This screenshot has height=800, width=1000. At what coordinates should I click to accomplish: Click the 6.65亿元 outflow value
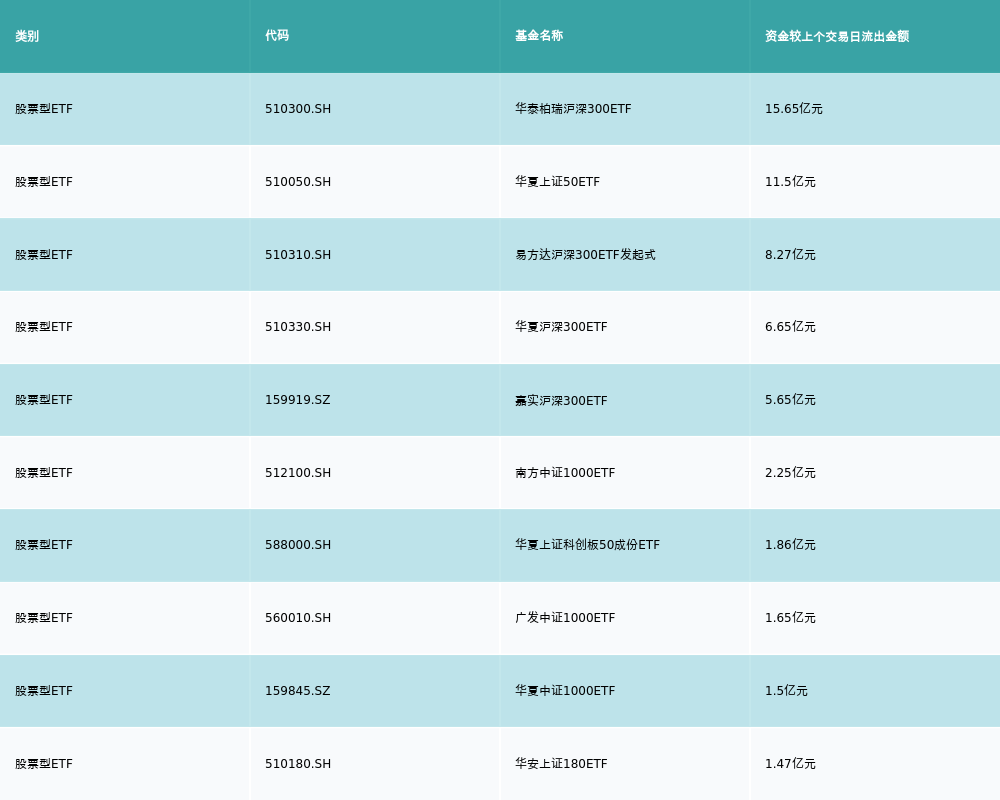point(790,327)
